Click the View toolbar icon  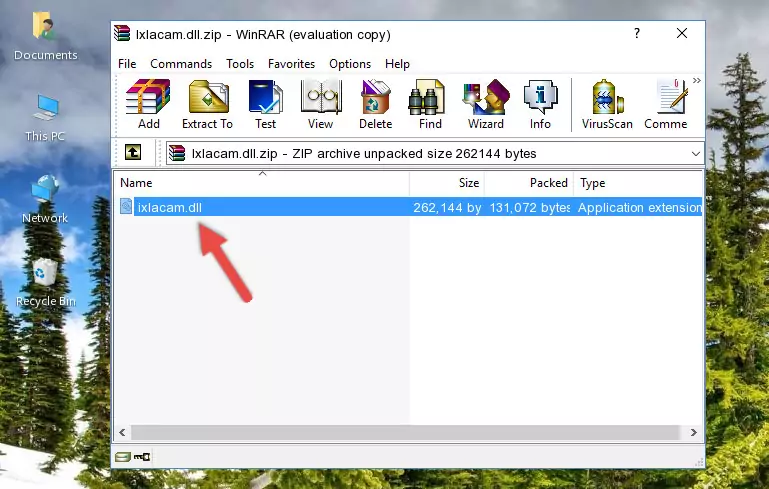click(x=320, y=104)
